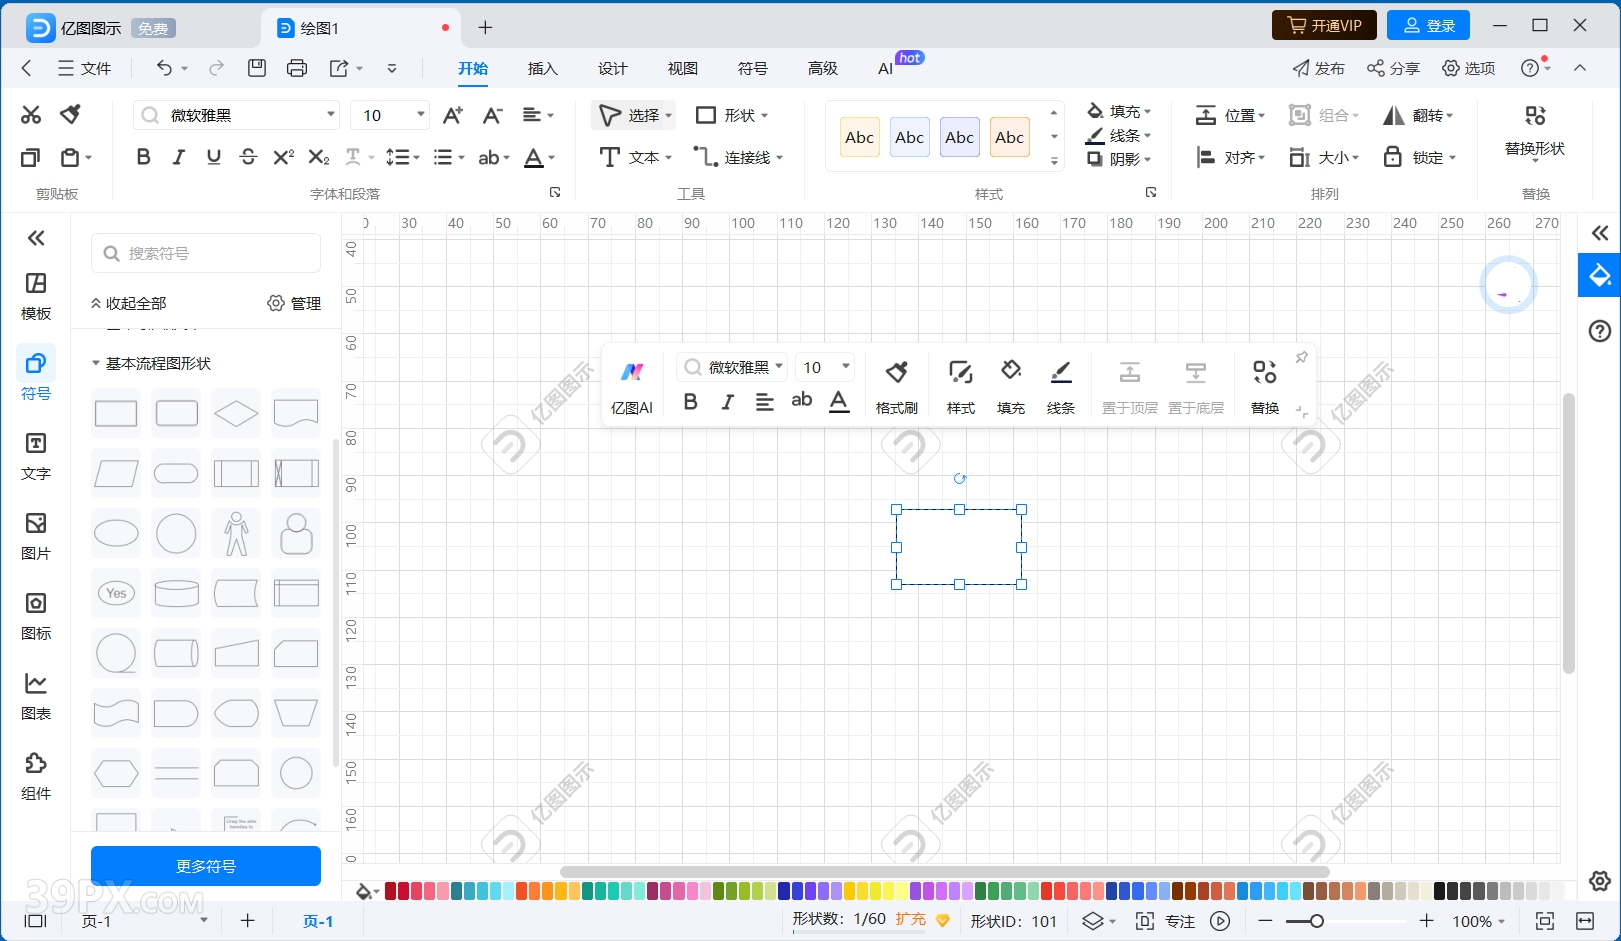Click the Redo arrow icon
Viewport: 1621px width, 941px height.
point(216,68)
